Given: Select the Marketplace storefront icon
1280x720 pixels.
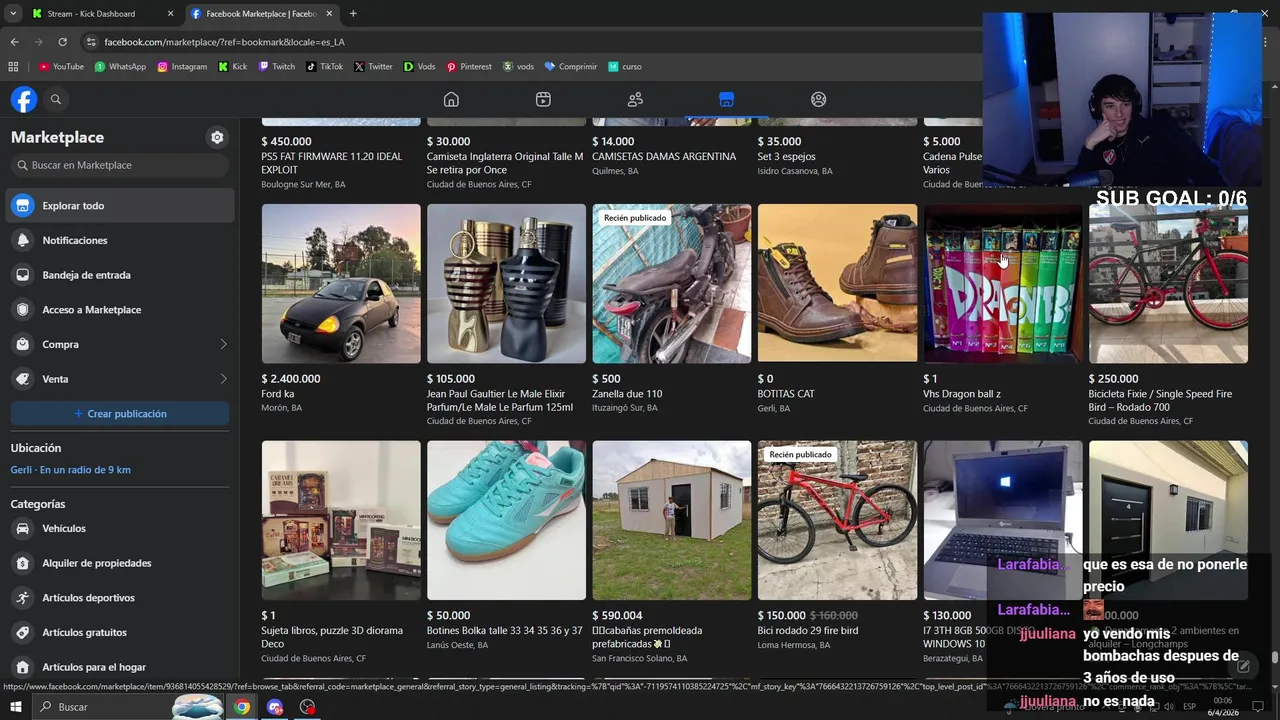Looking at the screenshot, I should [727, 99].
